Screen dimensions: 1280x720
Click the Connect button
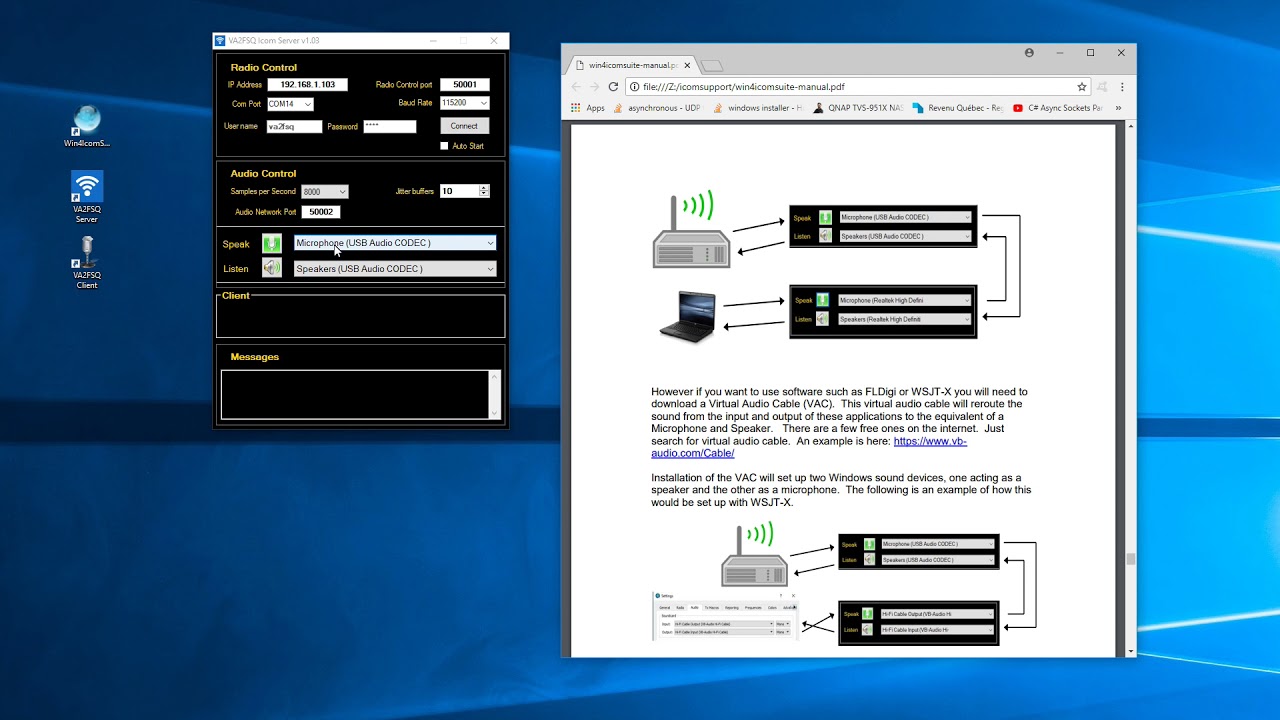click(464, 126)
